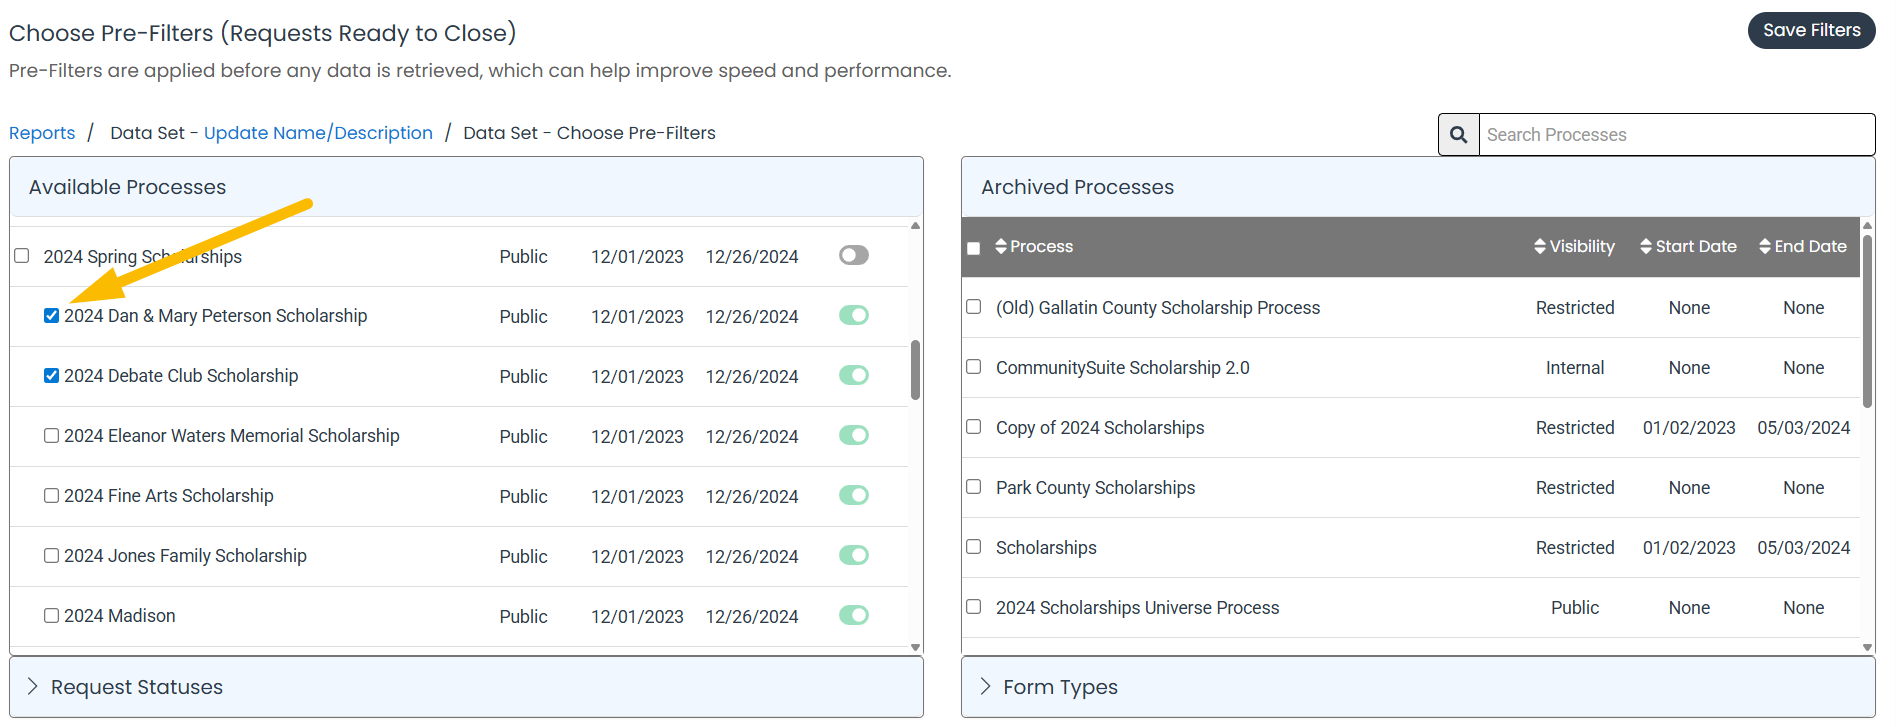Uncheck 2024 Dan & Mary Peterson Scholarship
Screen dimensions: 1896x727
(x=51, y=316)
